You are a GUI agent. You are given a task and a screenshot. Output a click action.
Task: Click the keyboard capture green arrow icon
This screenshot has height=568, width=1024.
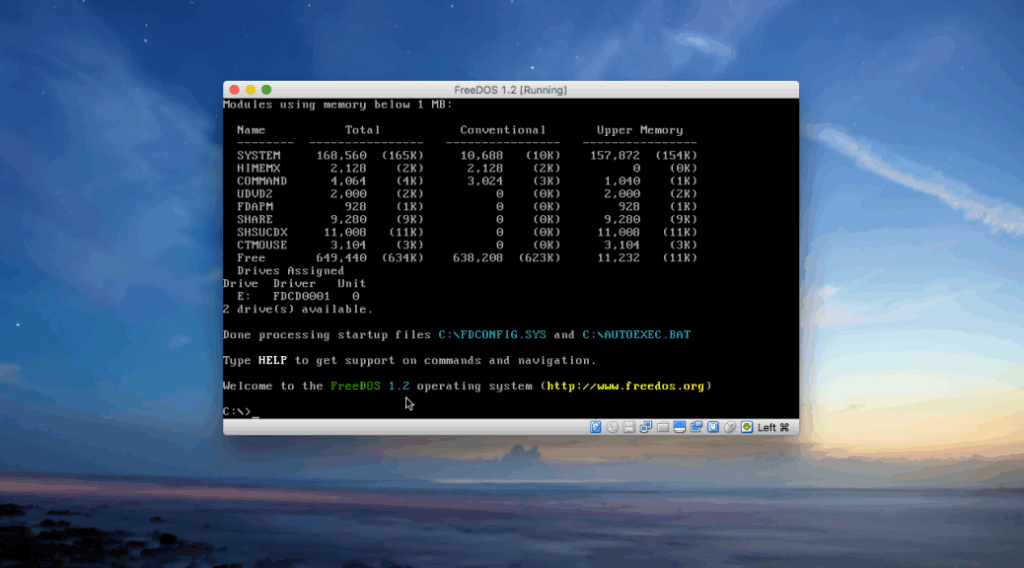tap(747, 427)
